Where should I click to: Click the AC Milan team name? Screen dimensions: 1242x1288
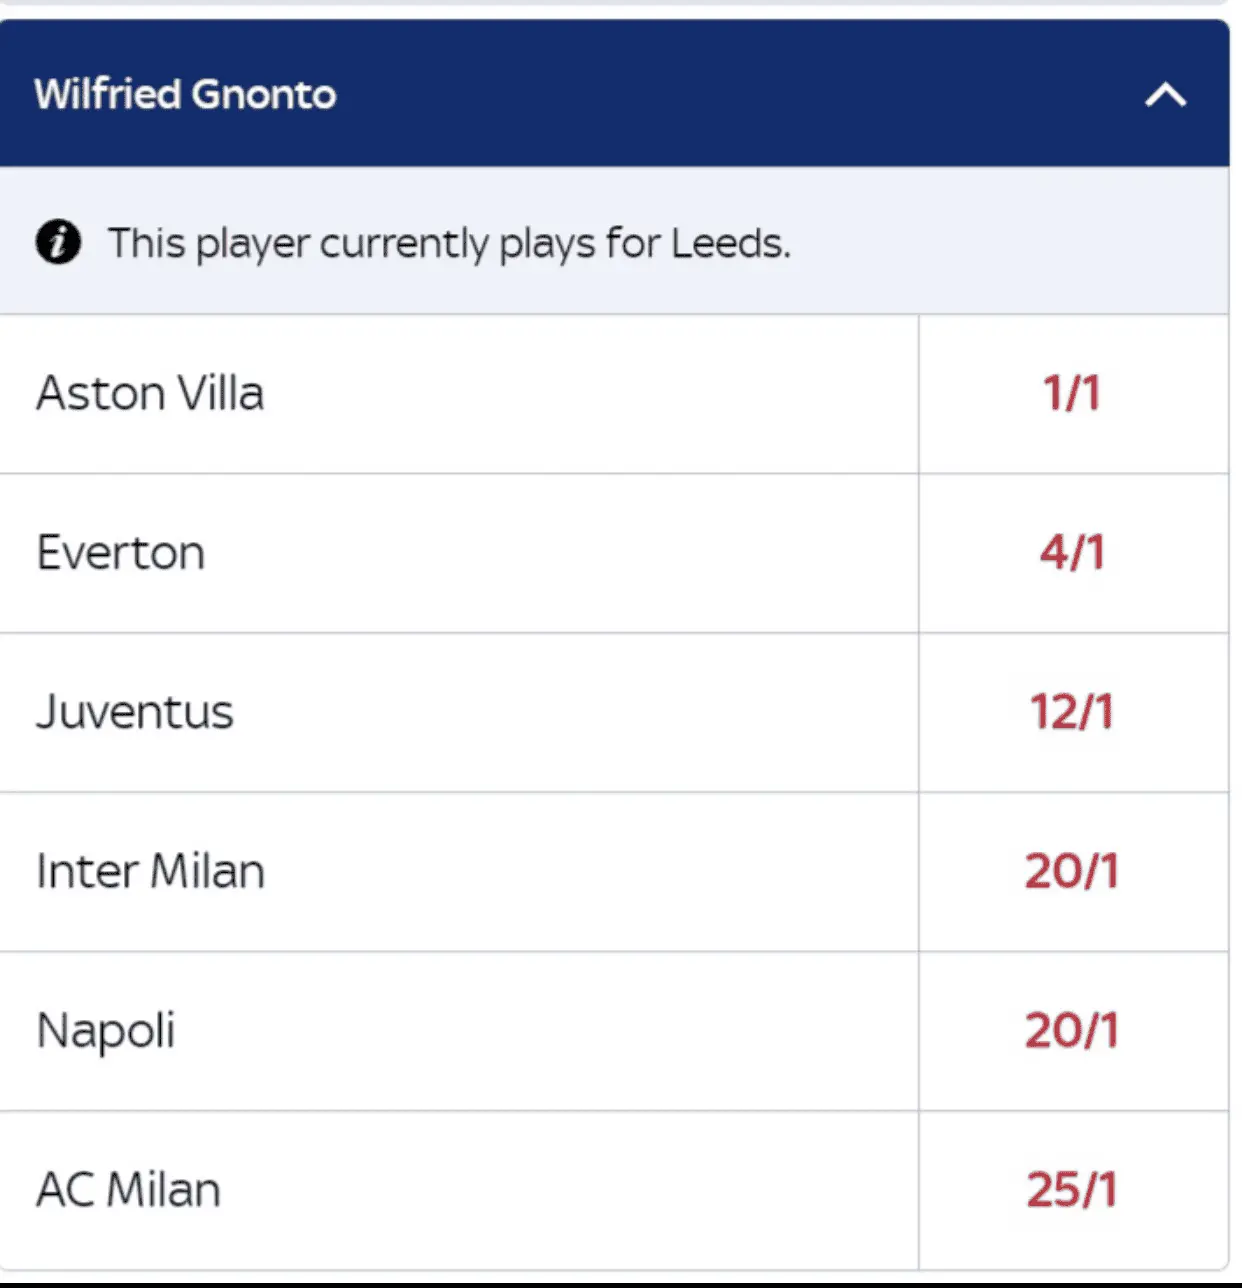pos(128,1190)
